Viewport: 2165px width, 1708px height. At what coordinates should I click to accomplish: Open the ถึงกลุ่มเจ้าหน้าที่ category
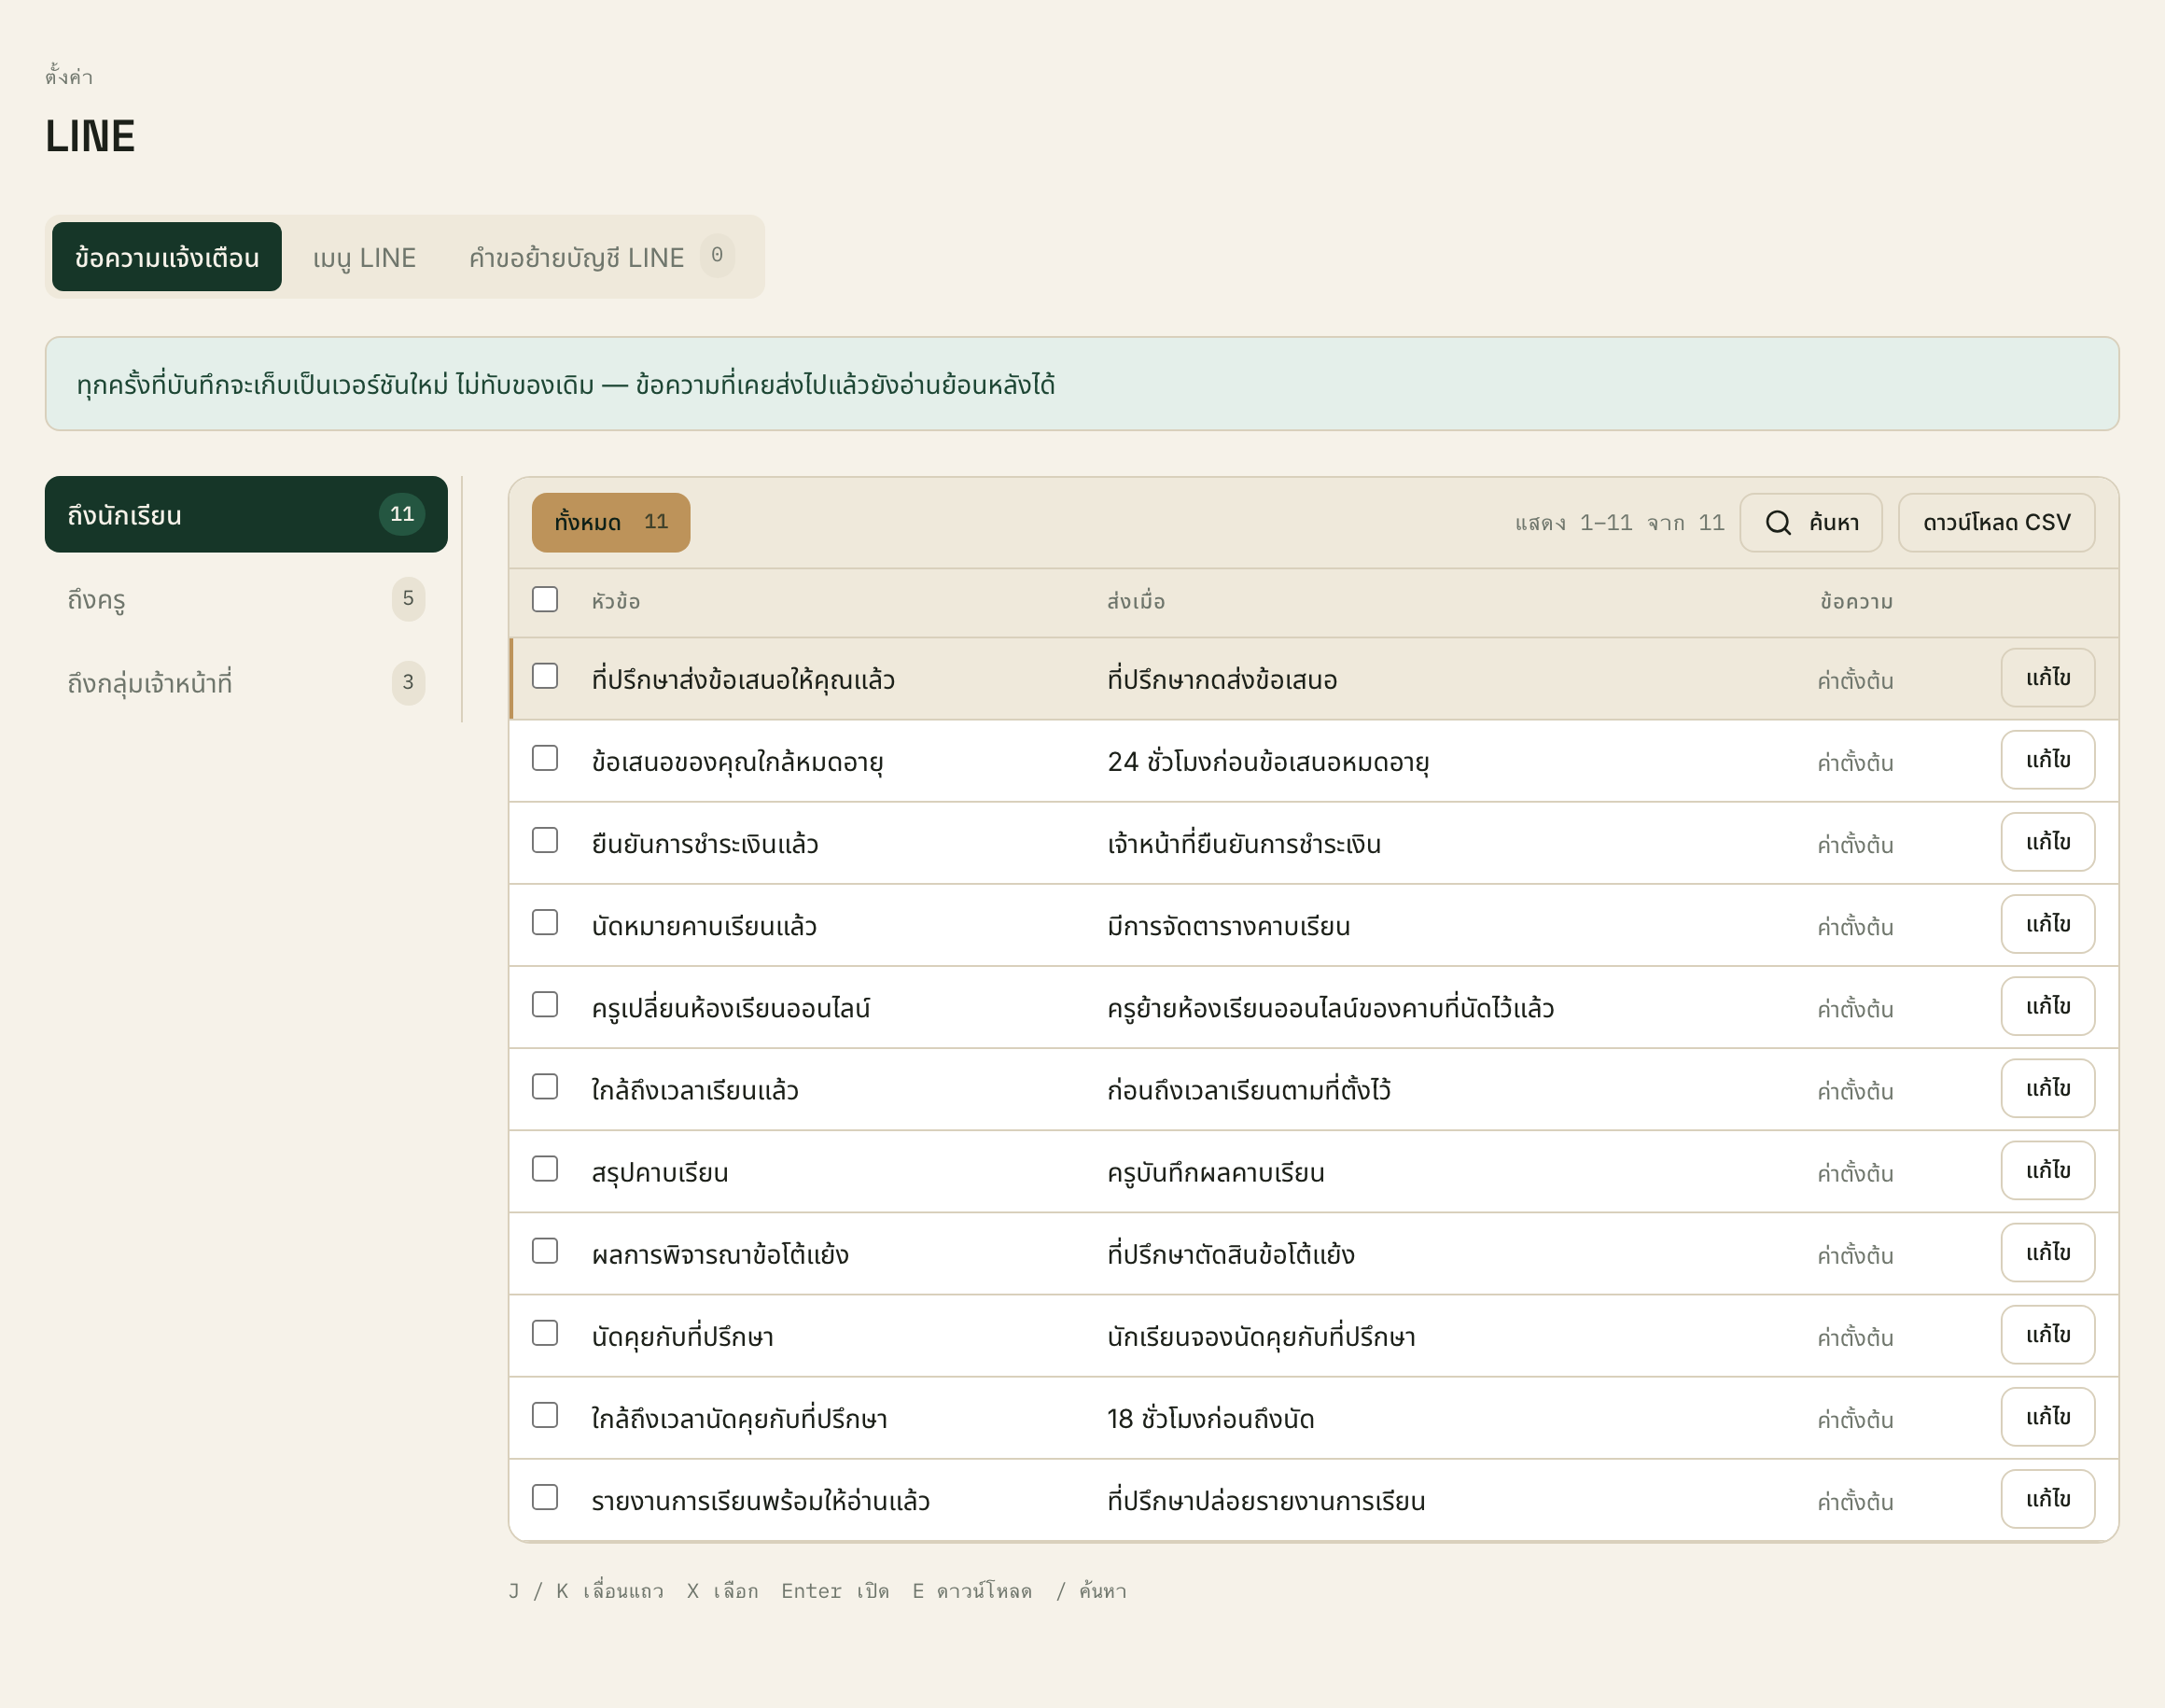[x=246, y=682]
